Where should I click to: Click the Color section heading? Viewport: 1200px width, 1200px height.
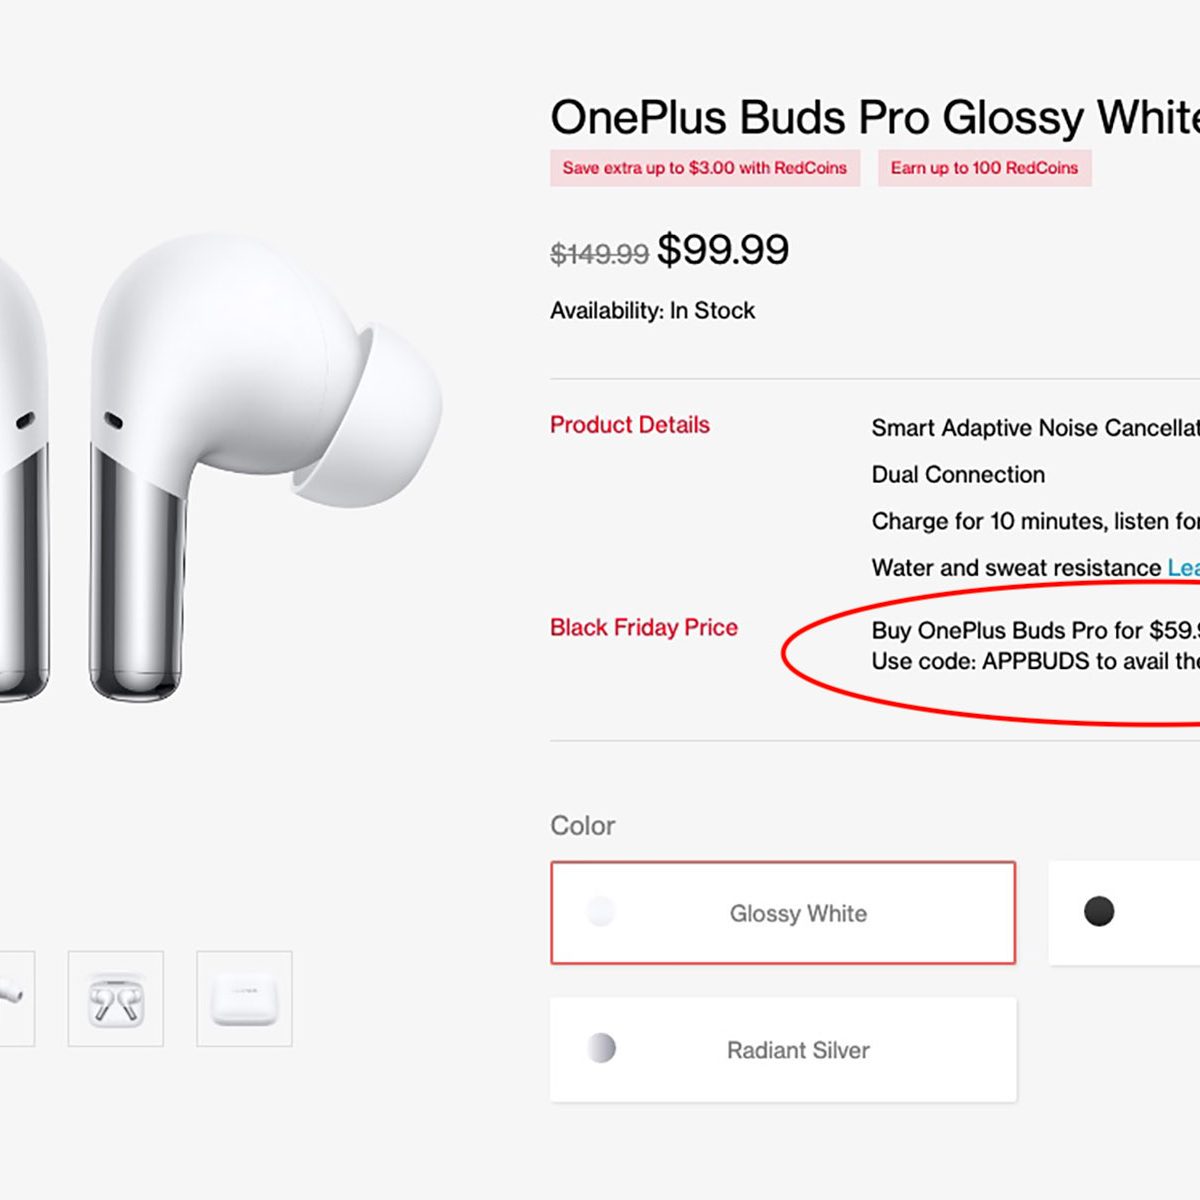[582, 826]
